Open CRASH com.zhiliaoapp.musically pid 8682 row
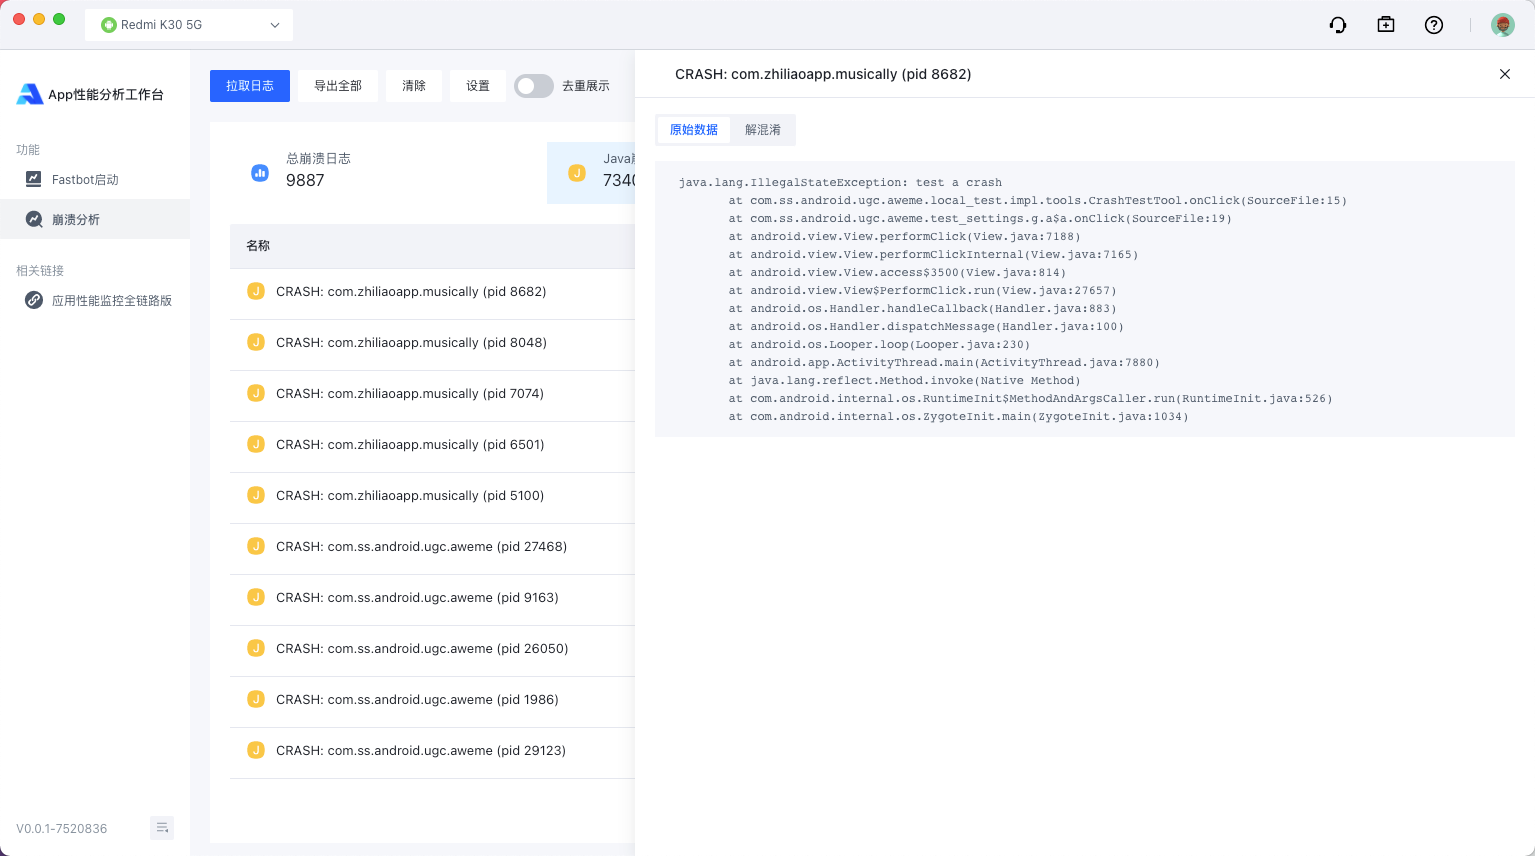Viewport: 1535px width, 856px height. [x=432, y=292]
